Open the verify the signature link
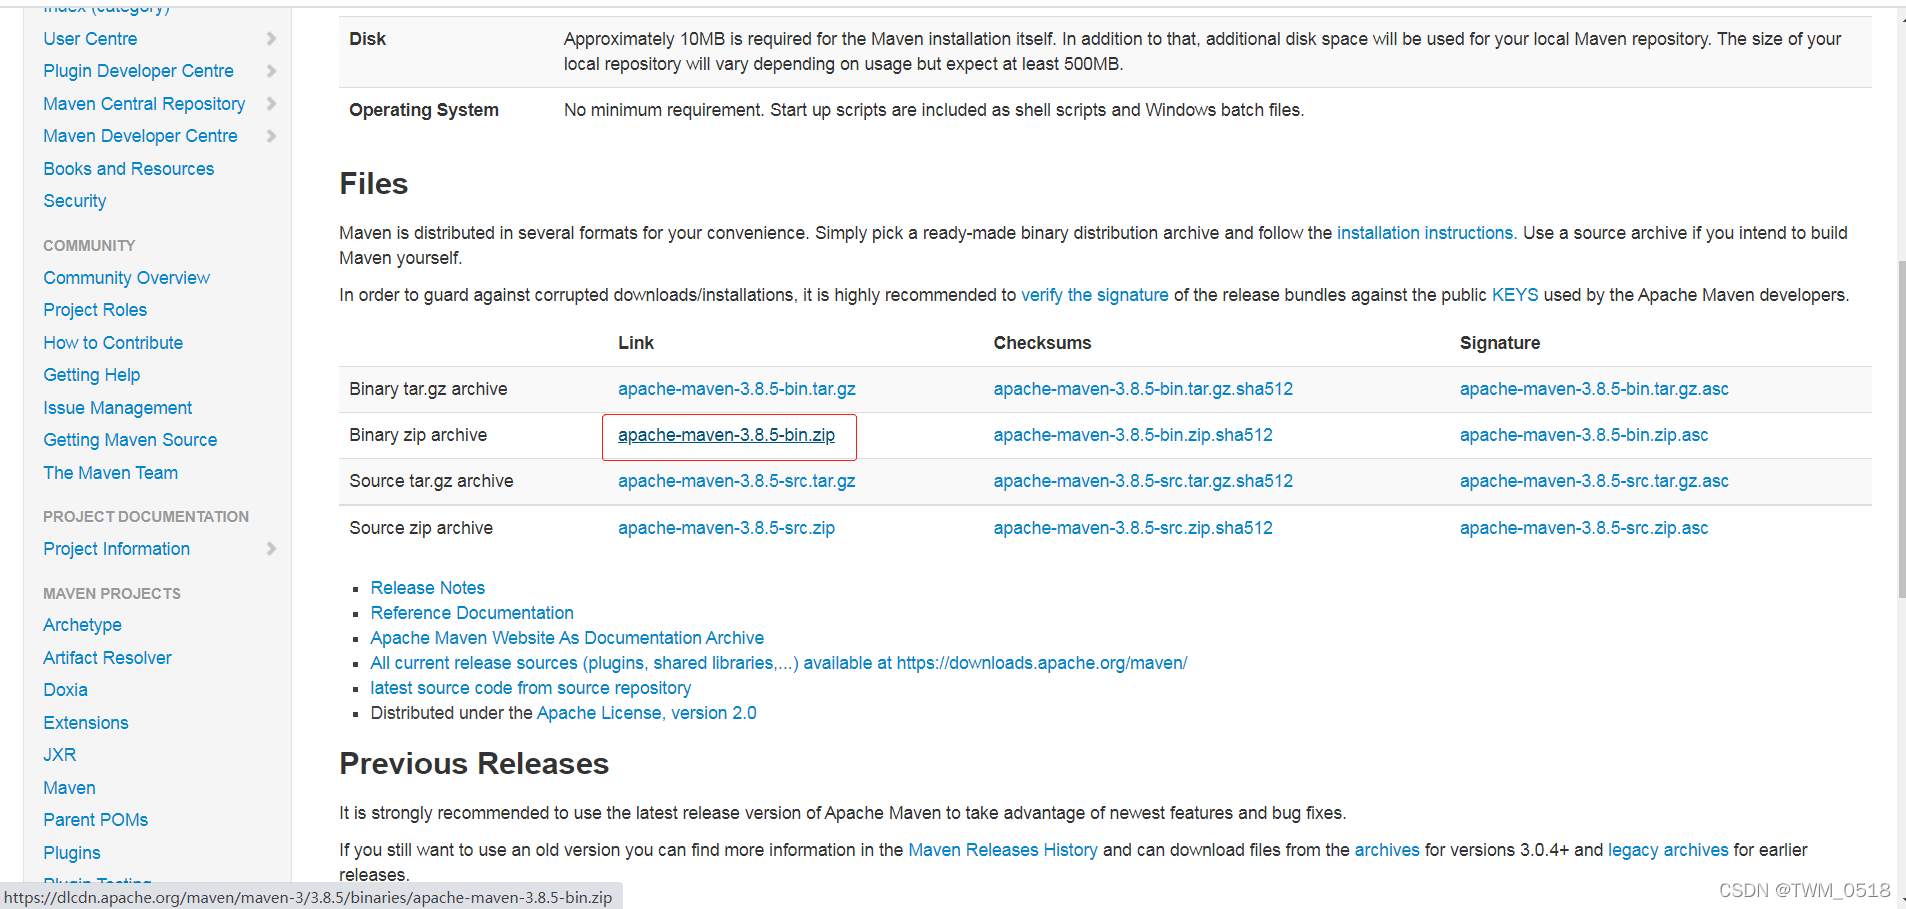The width and height of the screenshot is (1906, 909). click(1094, 295)
